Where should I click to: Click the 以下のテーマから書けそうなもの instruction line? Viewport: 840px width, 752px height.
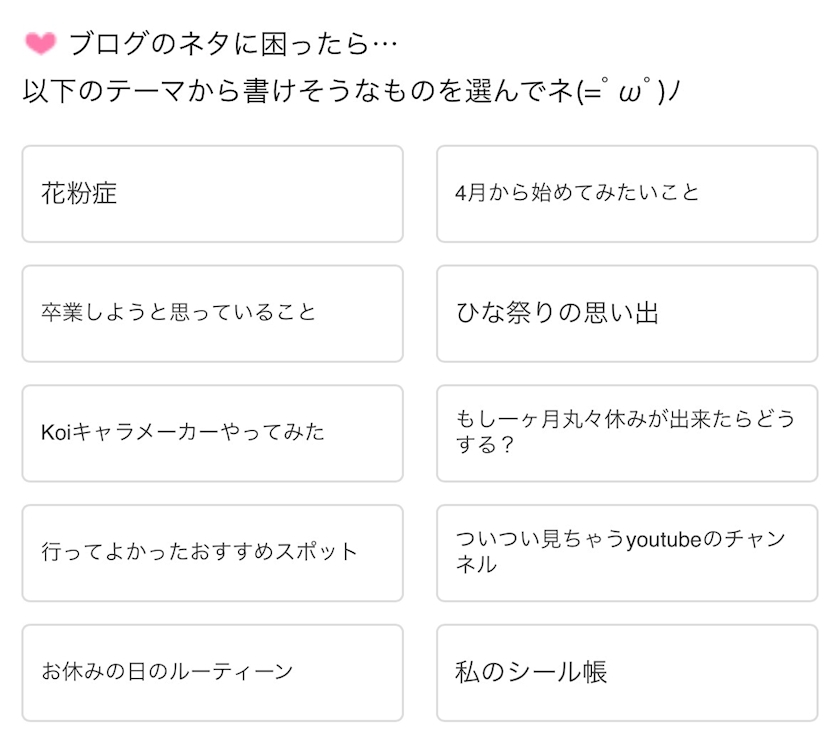[x=352, y=92]
